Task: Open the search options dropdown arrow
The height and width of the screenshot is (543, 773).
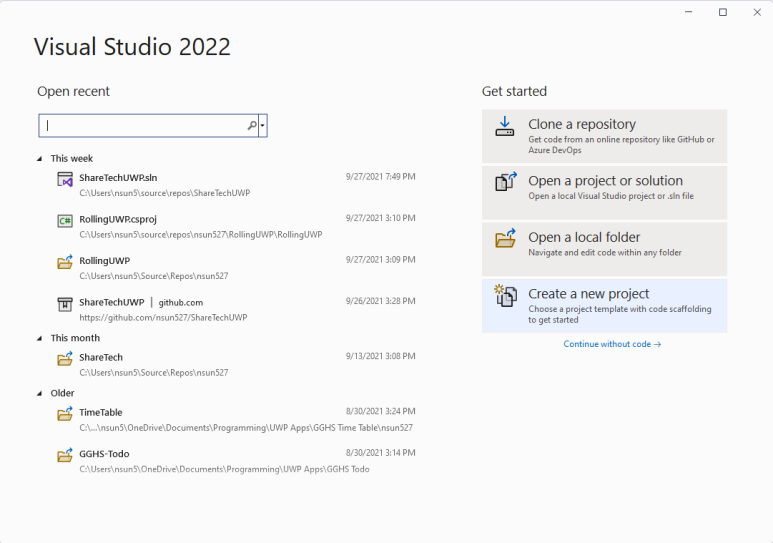Action: pyautogui.click(x=263, y=126)
